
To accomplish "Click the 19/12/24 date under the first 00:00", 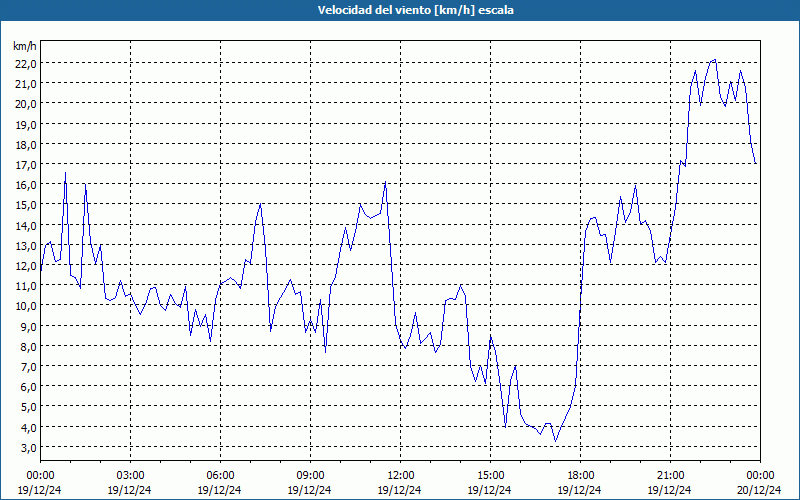I will click(39, 490).
